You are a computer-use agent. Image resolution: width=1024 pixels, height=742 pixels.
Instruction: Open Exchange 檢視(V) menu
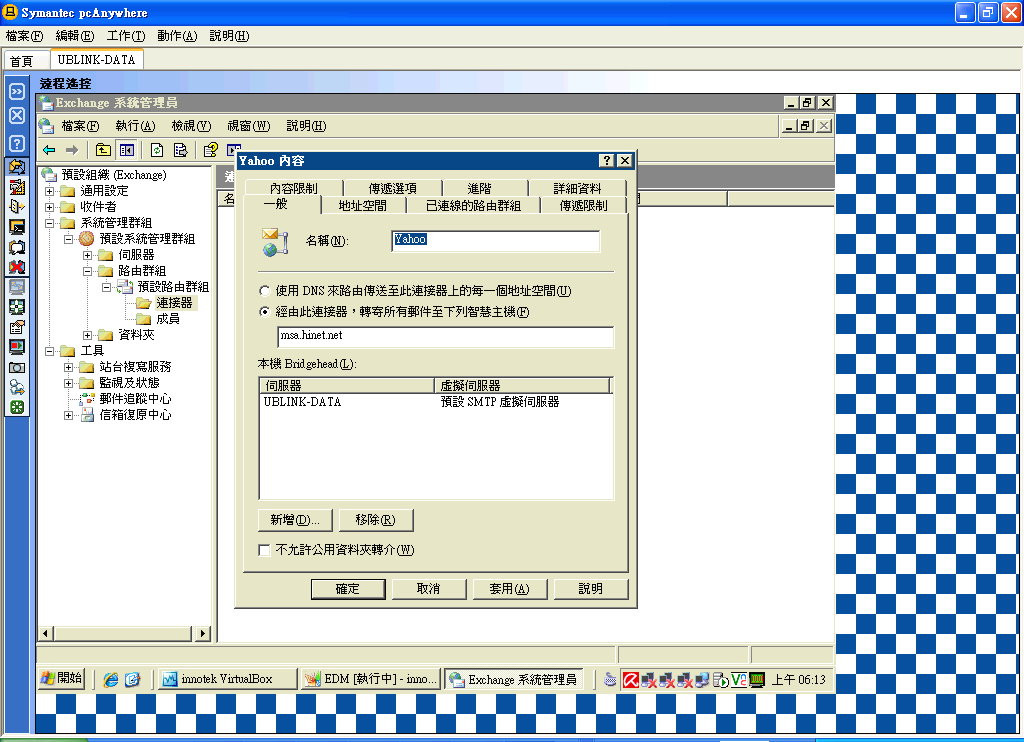(191, 126)
